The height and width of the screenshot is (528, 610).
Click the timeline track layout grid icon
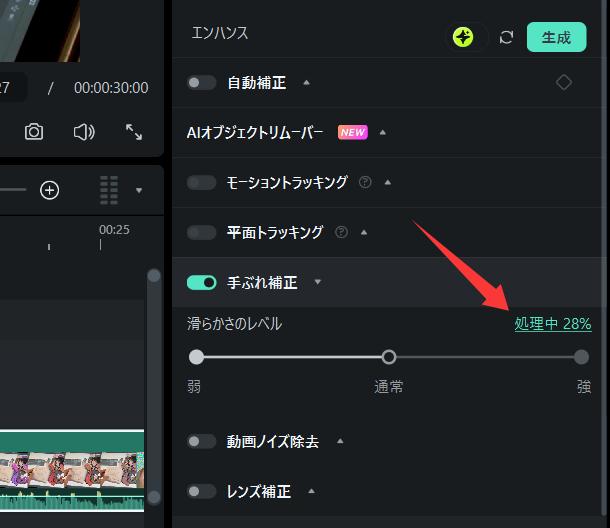pyautogui.click(x=109, y=190)
